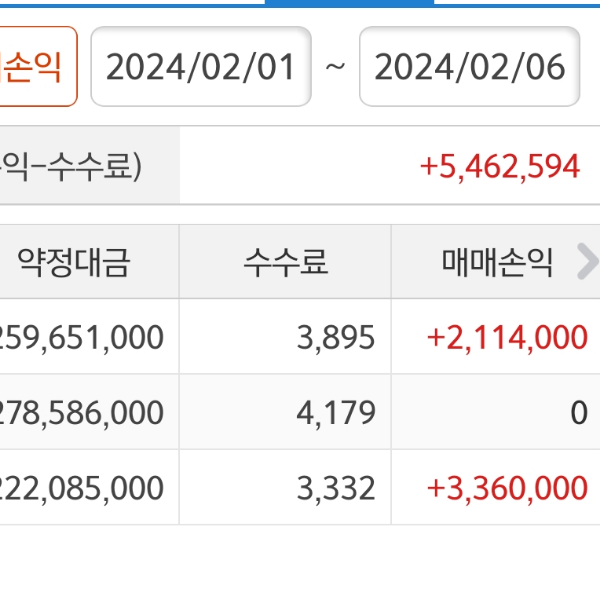Select the 259,651,000 contract amount cell
This screenshot has height=600, width=600.
pos(83,337)
